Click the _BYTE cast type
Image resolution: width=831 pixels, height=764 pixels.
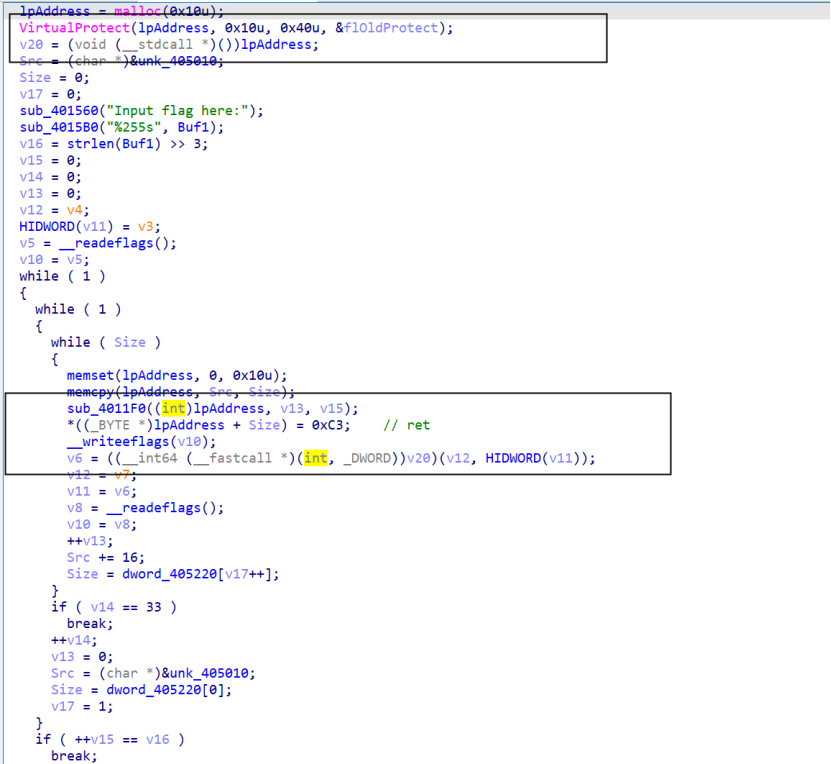click(113, 425)
